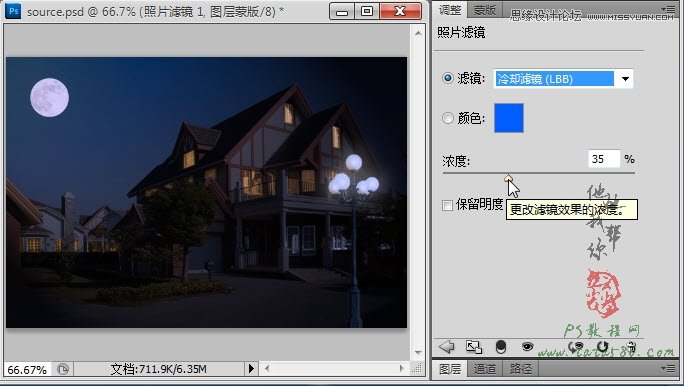Delete adjustment layer trash icon

[631, 347]
